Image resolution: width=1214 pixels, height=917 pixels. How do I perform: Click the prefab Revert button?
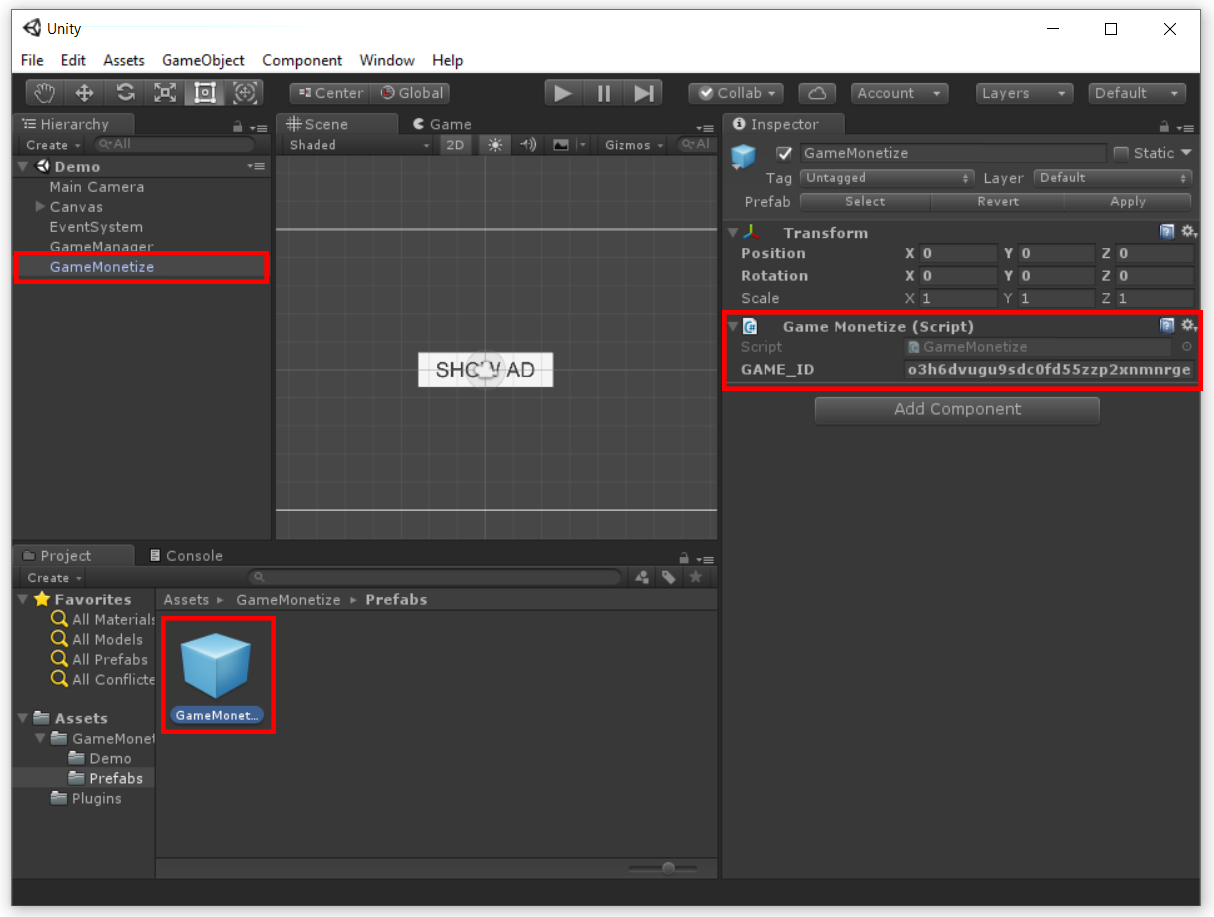[998, 201]
